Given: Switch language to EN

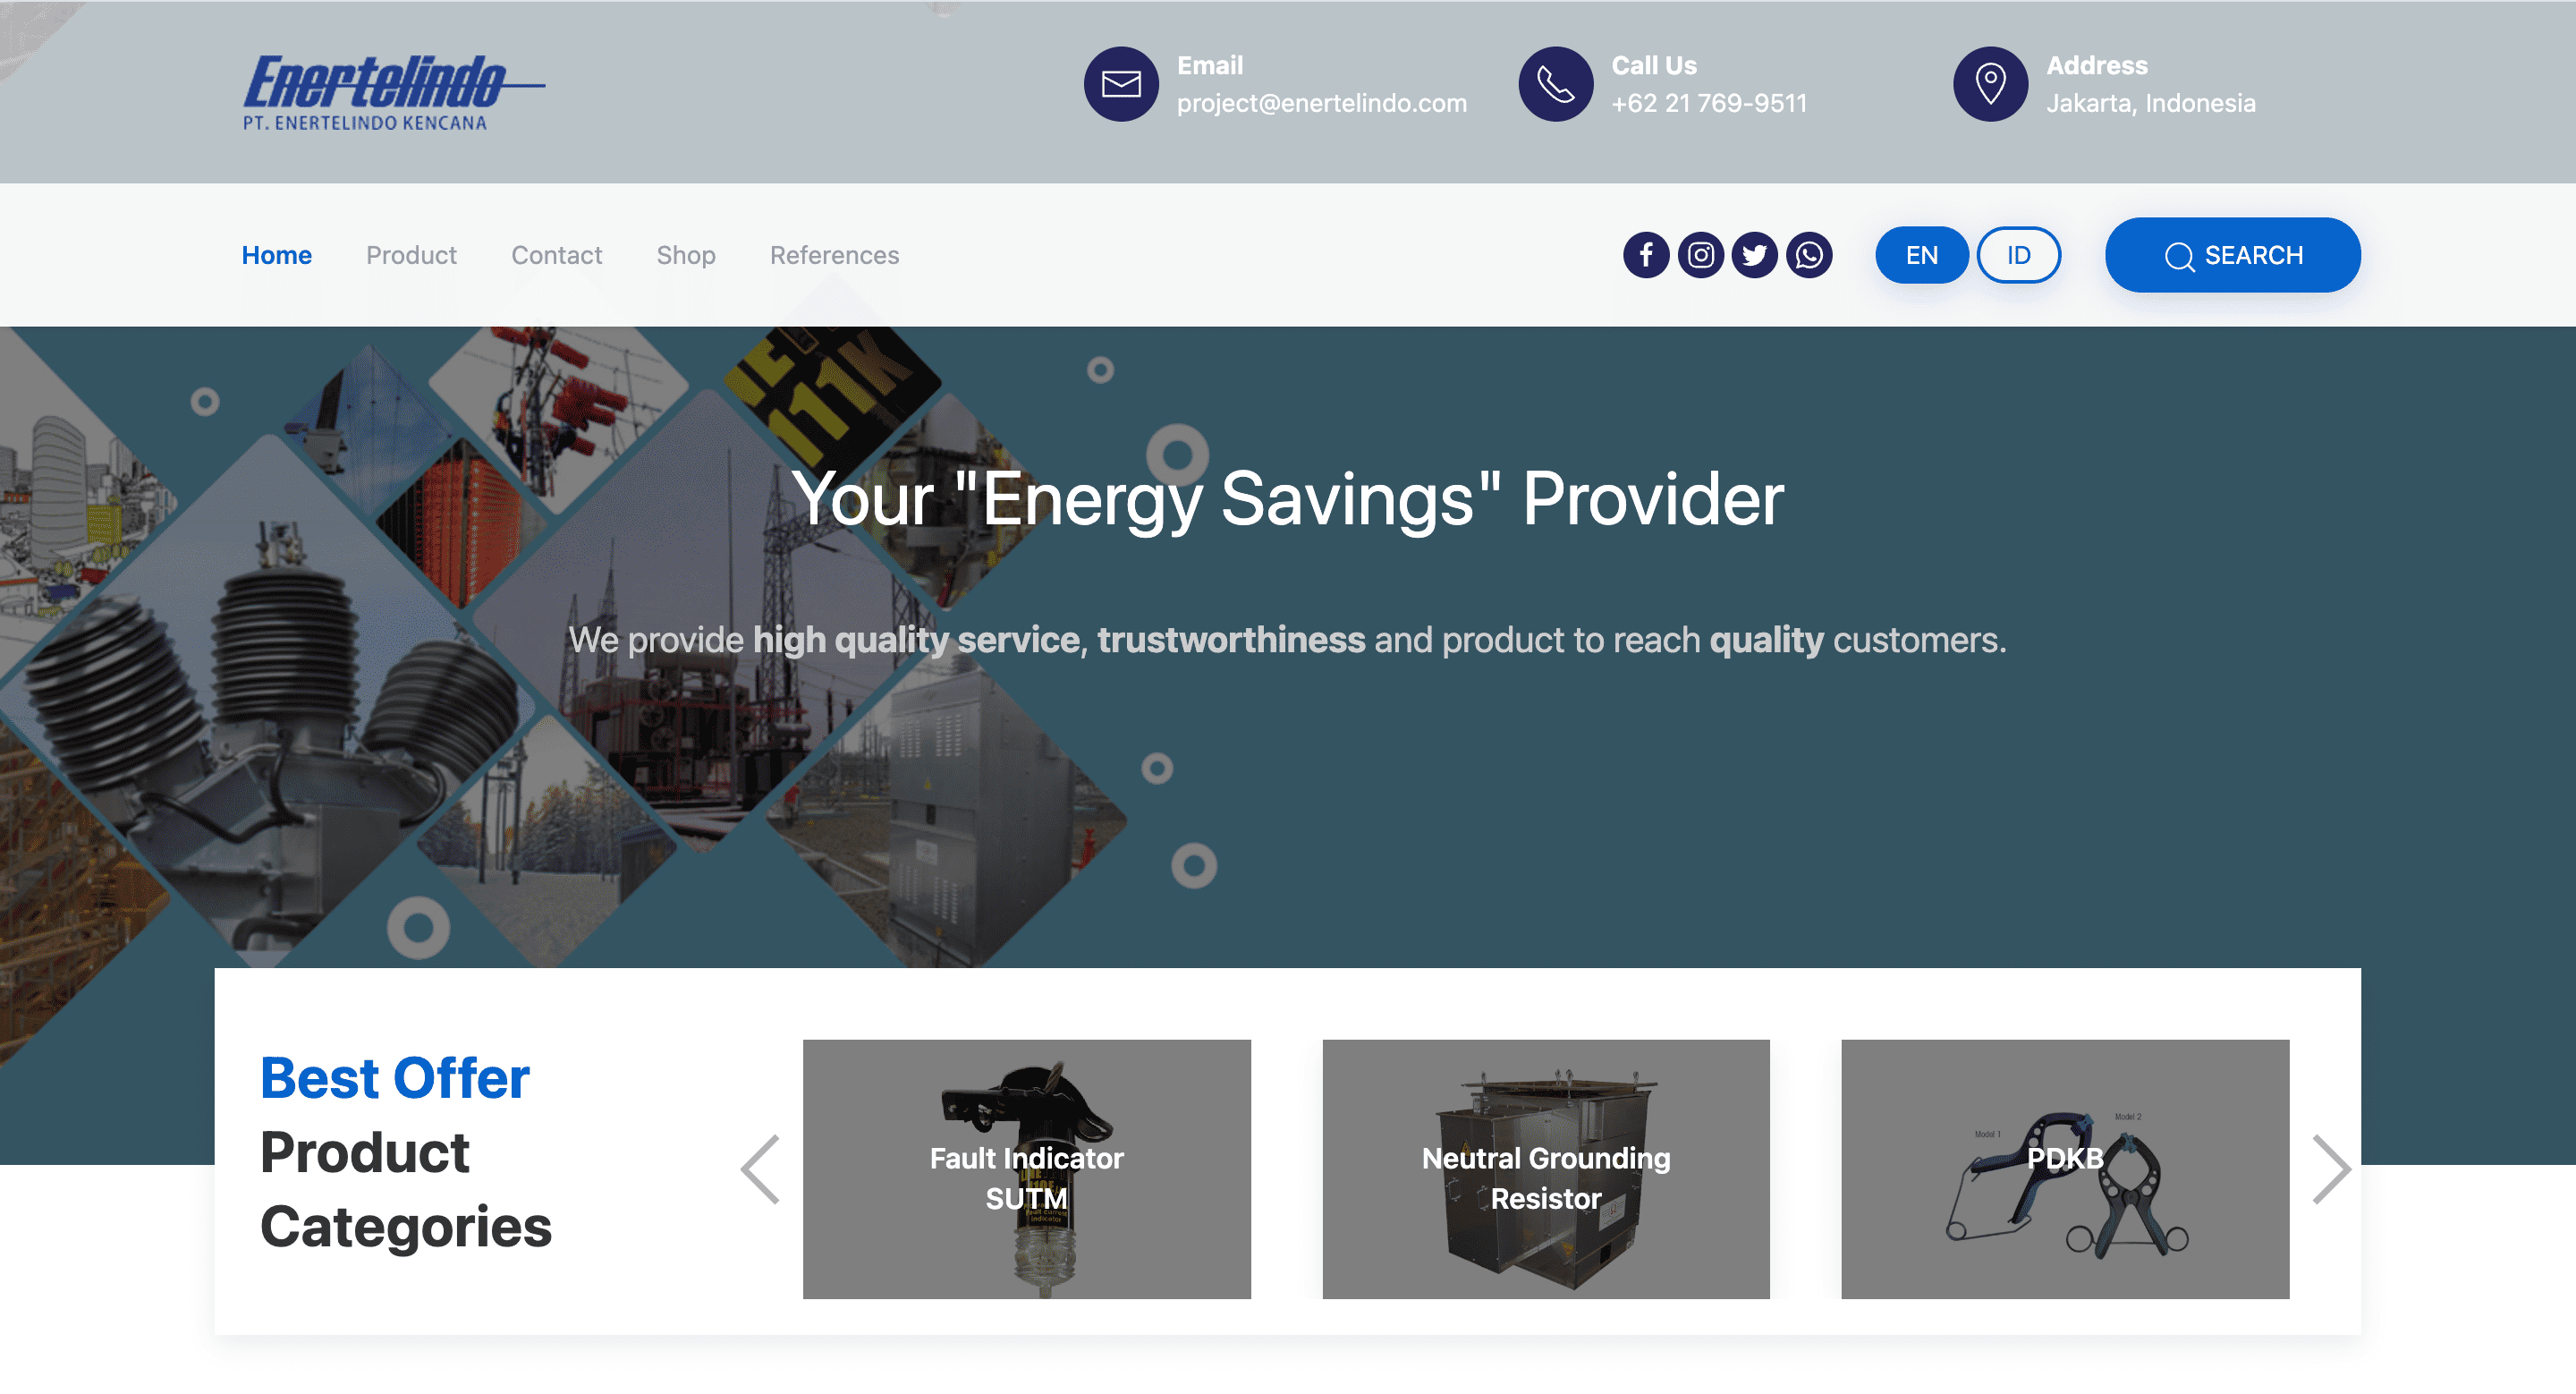Looking at the screenshot, I should pyautogui.click(x=1922, y=255).
